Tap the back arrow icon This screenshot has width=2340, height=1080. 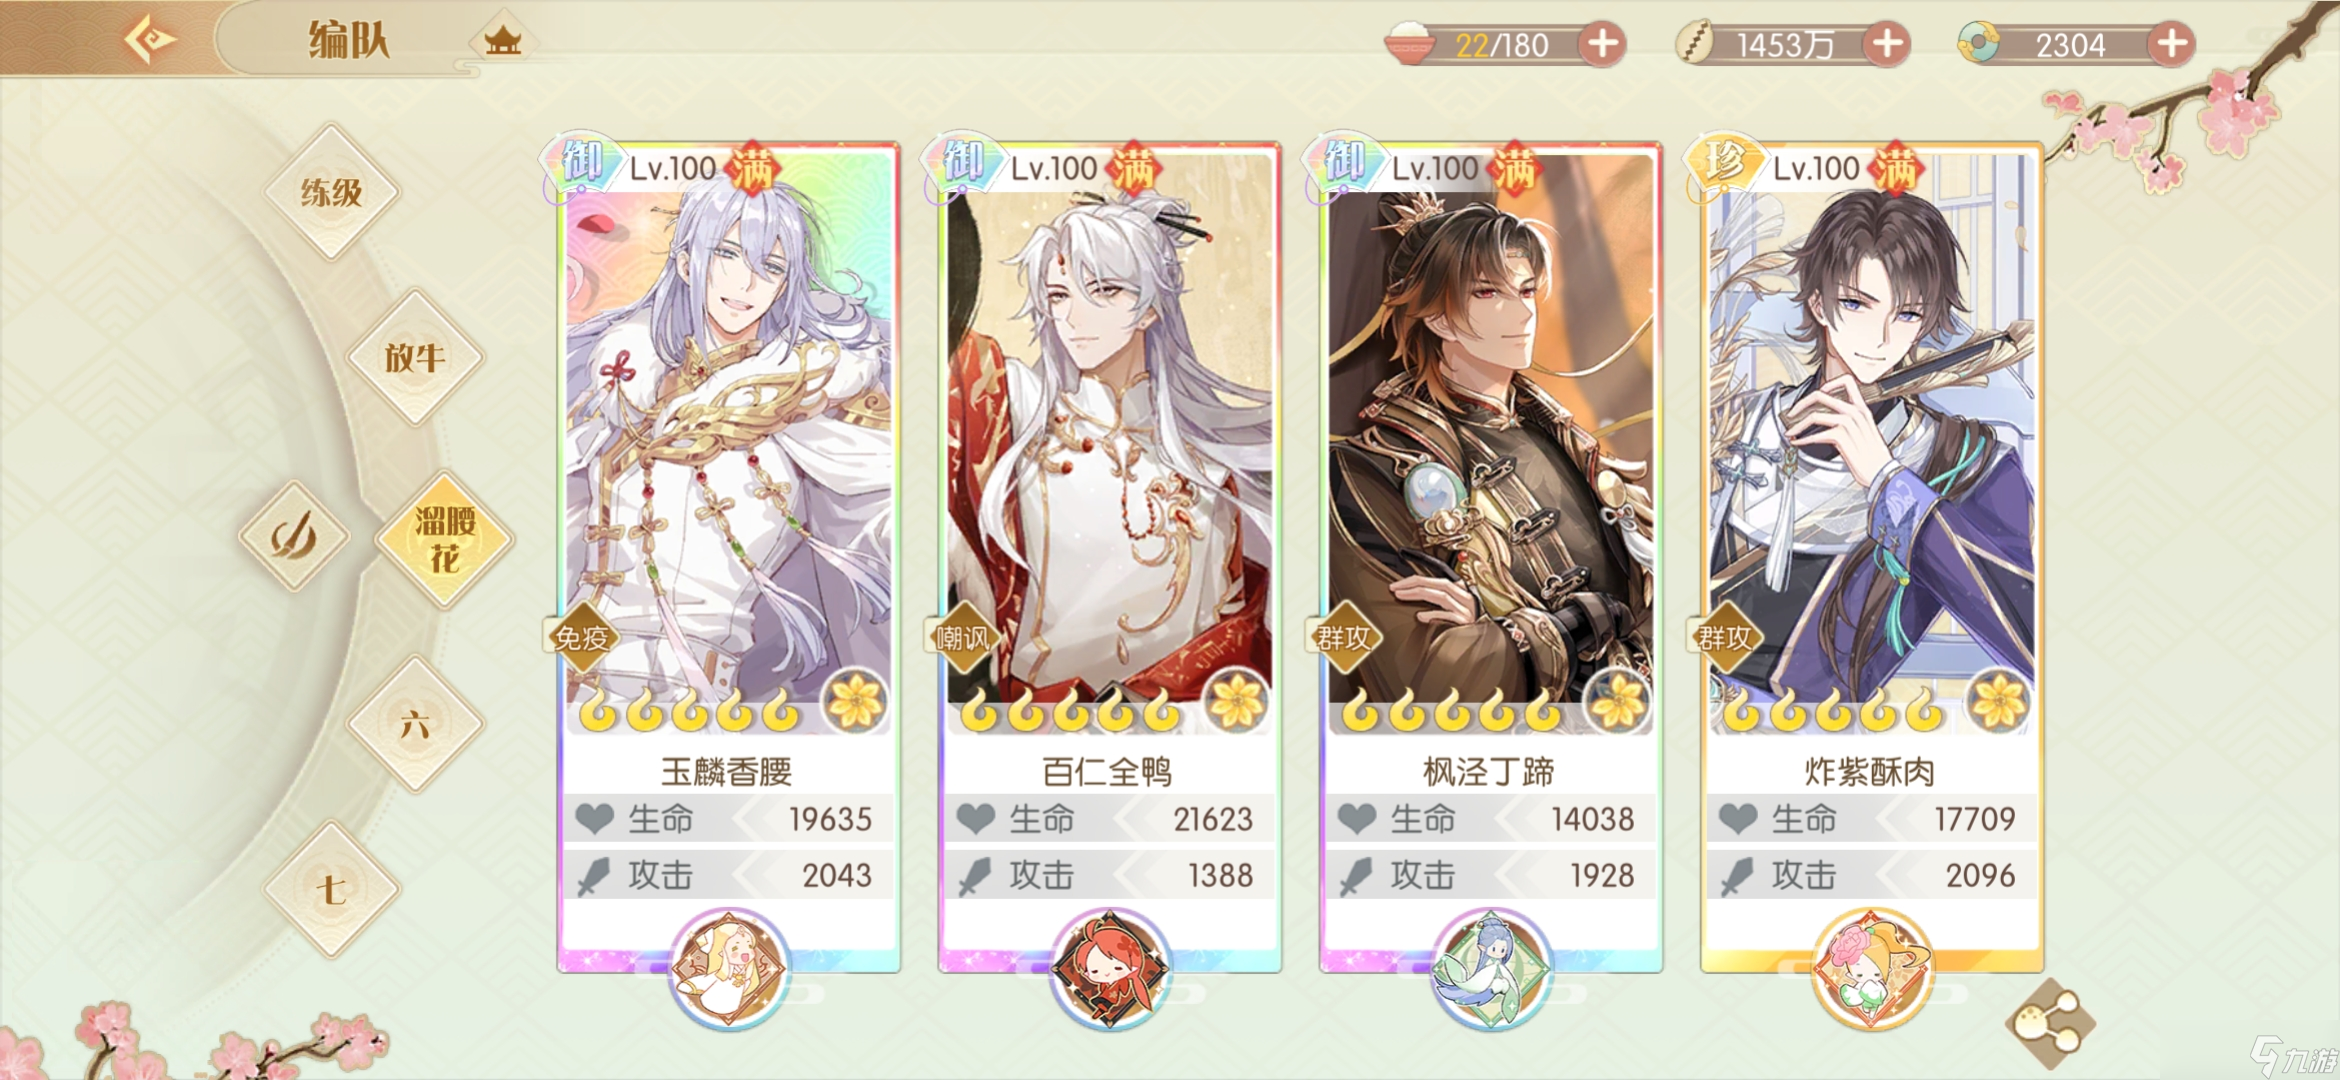click(150, 40)
